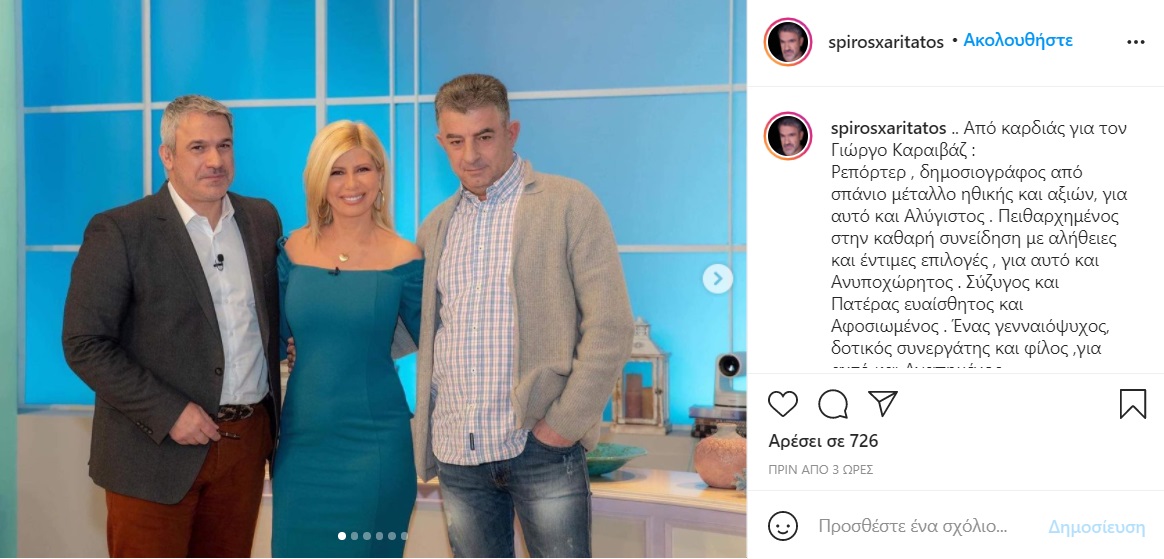Open the avatar beside the caption text

[788, 136]
